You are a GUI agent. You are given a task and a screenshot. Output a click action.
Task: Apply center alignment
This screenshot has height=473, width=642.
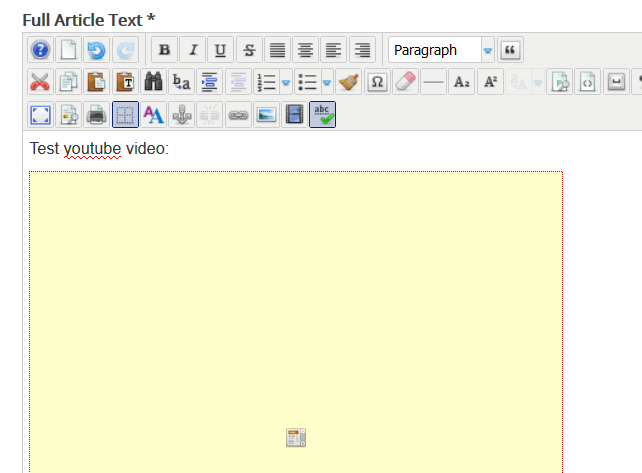(305, 50)
